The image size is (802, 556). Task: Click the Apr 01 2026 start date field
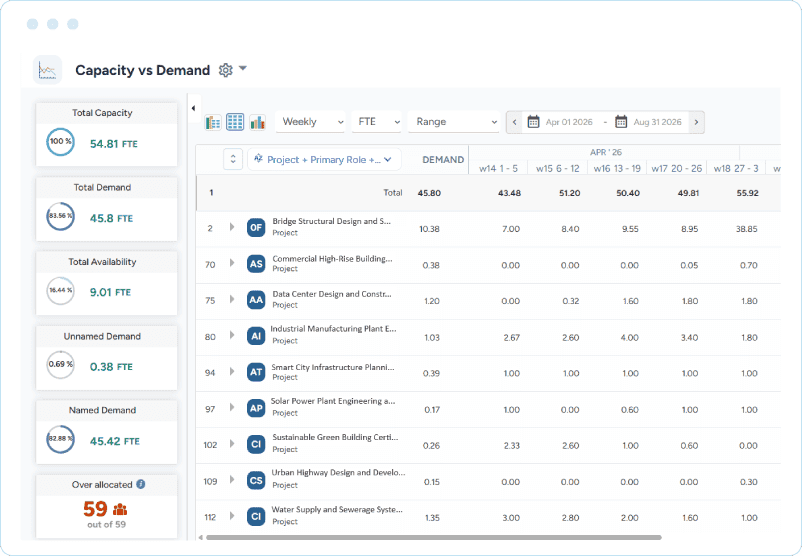click(569, 122)
